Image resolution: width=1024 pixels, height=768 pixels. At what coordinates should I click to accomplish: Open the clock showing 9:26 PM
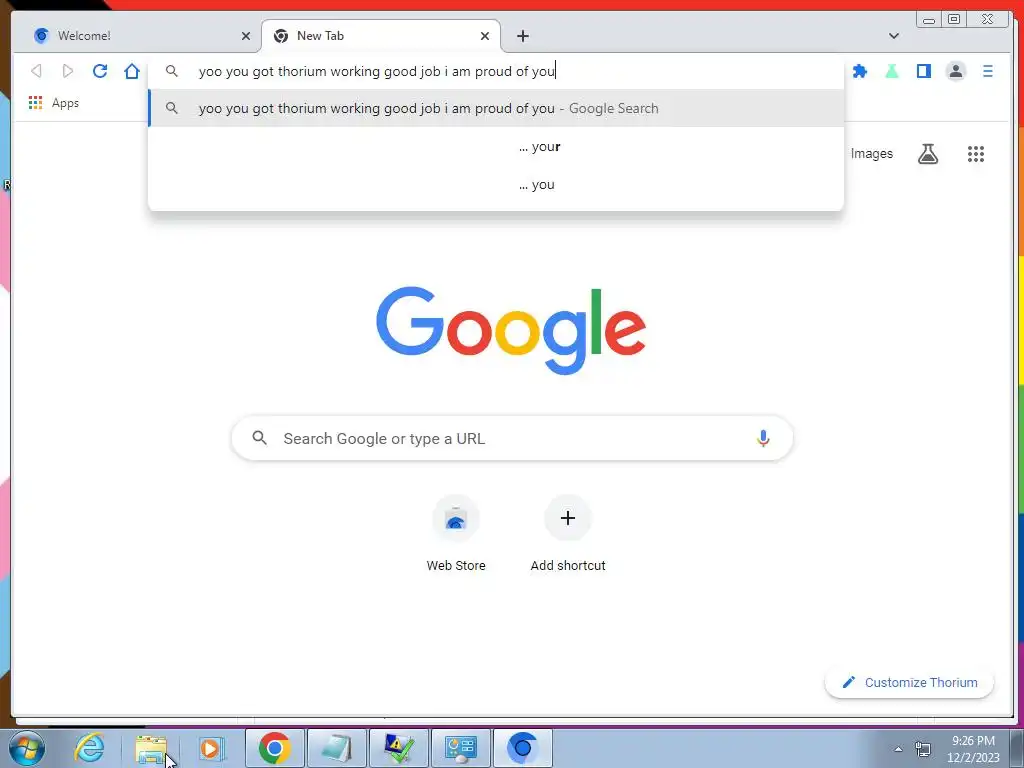973,749
